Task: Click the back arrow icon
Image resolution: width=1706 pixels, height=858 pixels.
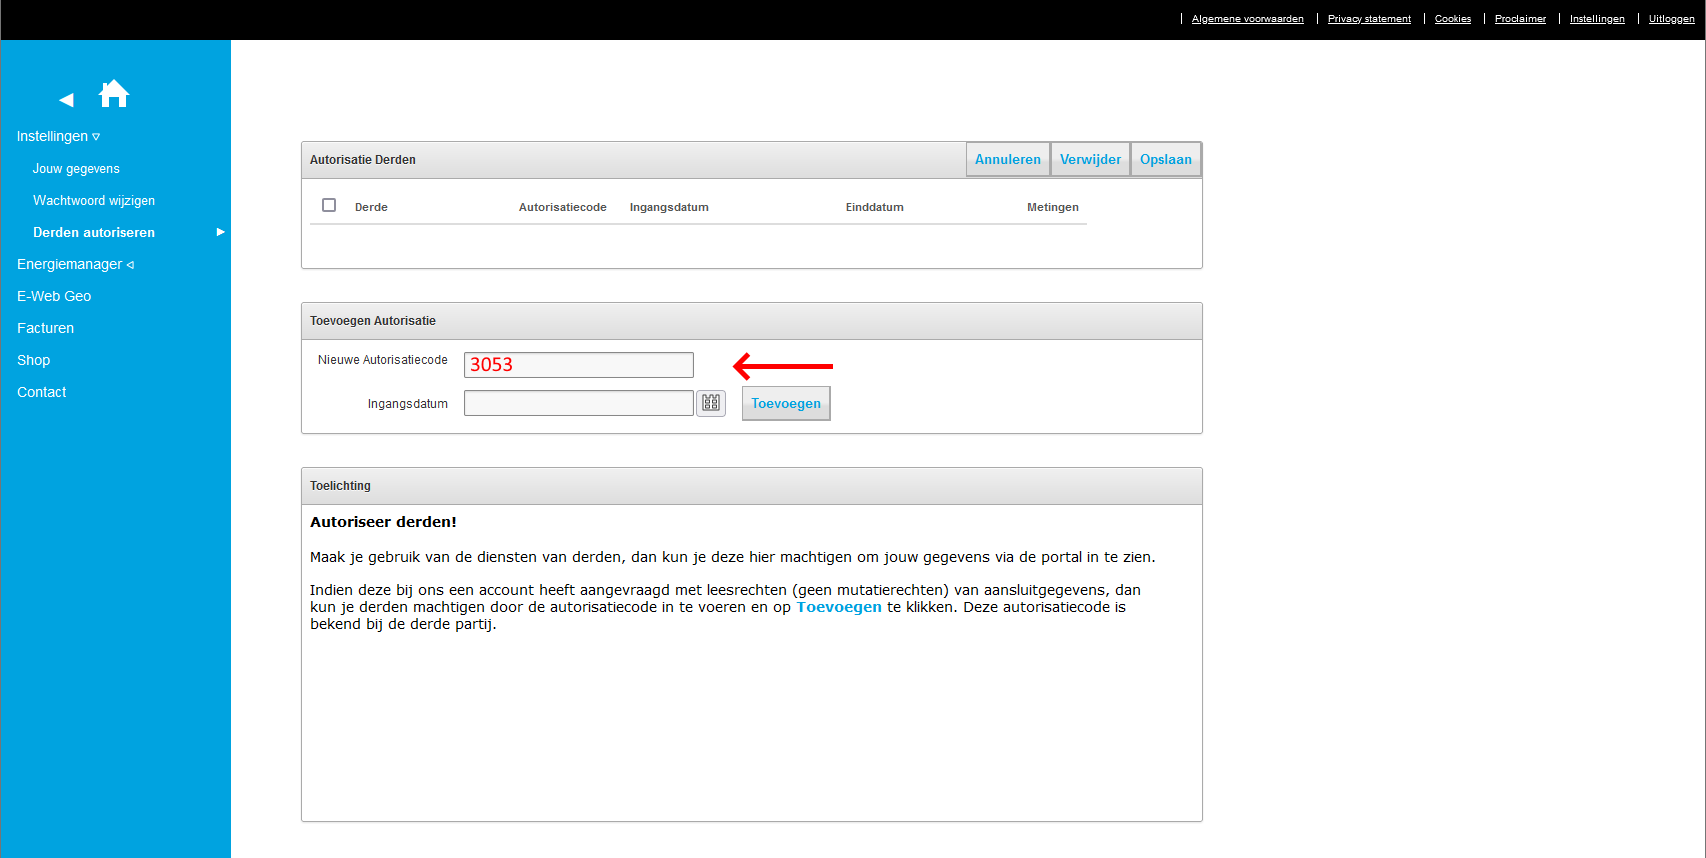Action: 66,100
